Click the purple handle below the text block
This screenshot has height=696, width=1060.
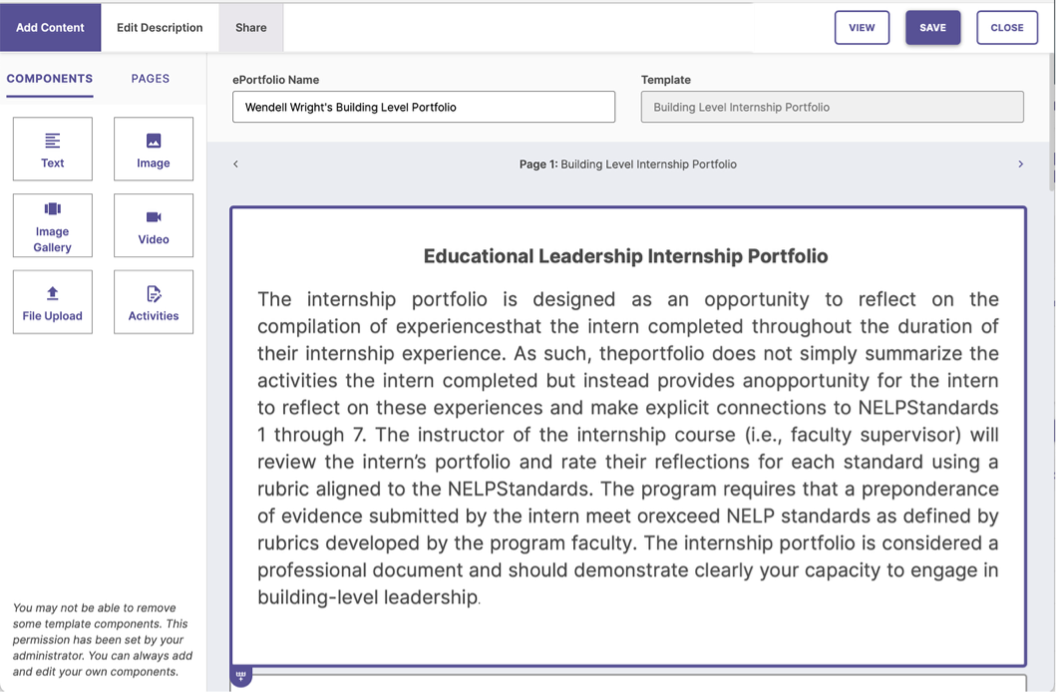tap(241, 676)
